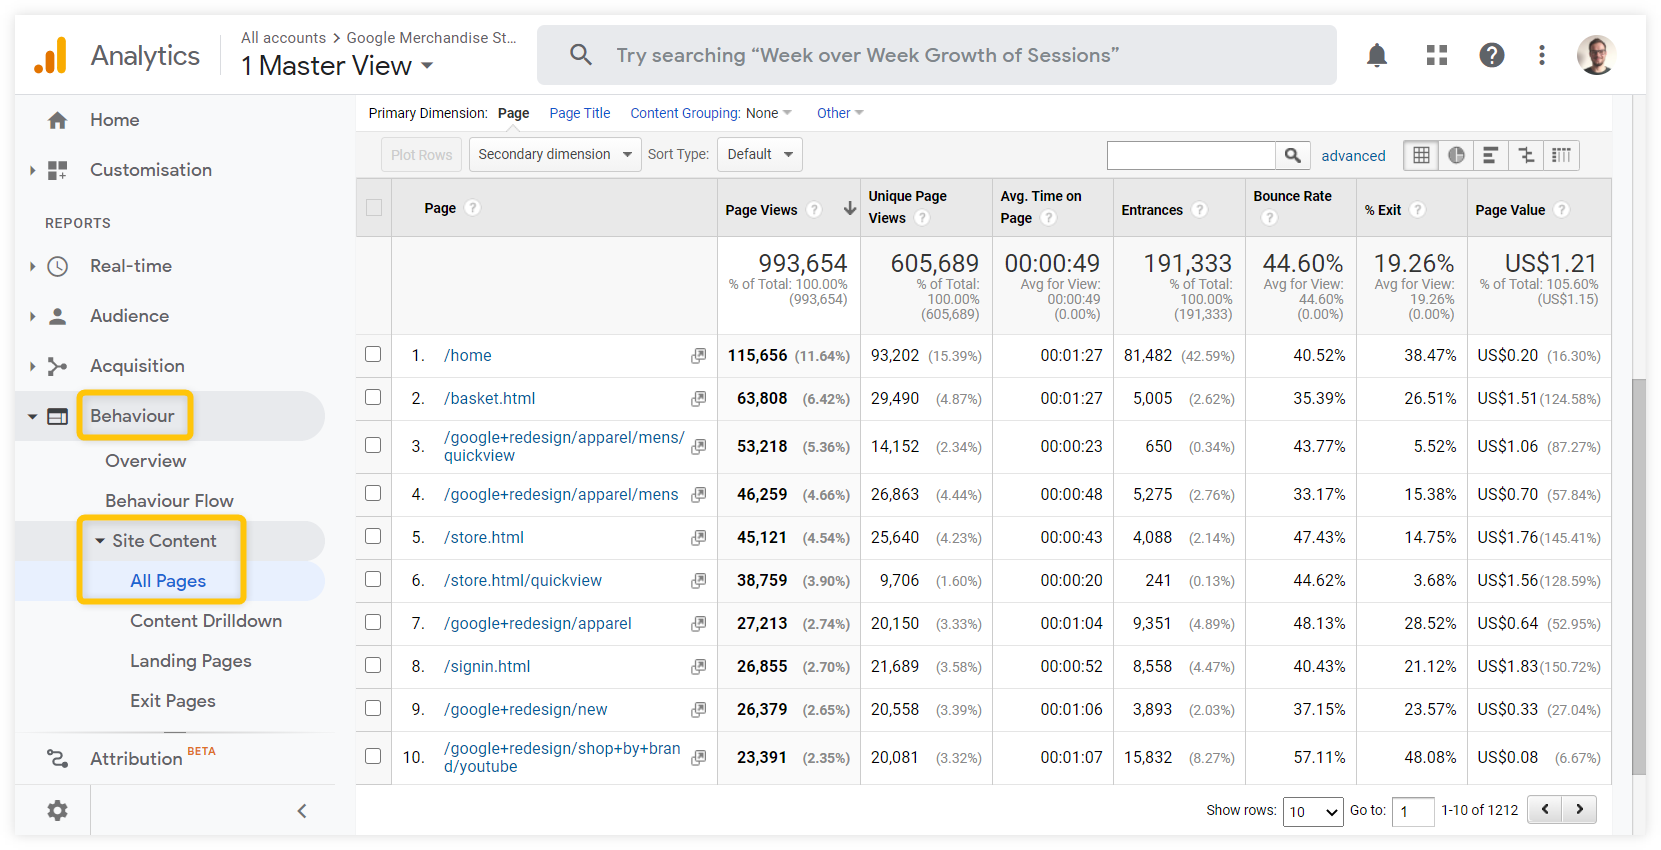Viewport: 1661px width, 850px height.
Task: Open Landing Pages report
Action: click(190, 661)
